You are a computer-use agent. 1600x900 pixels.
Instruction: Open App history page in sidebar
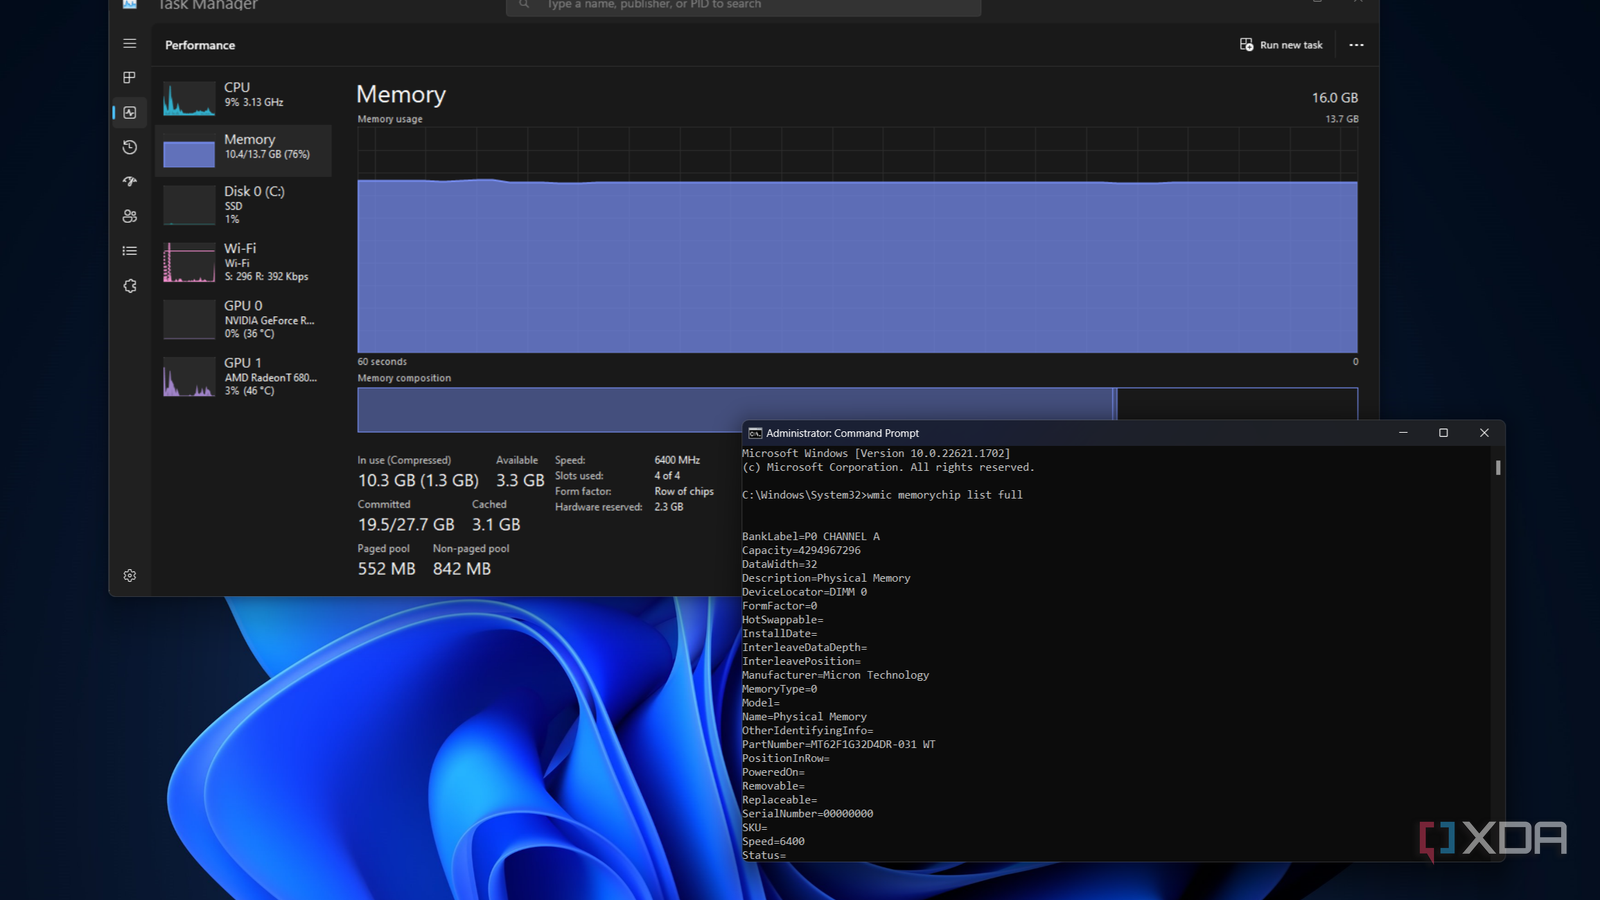[130, 147]
